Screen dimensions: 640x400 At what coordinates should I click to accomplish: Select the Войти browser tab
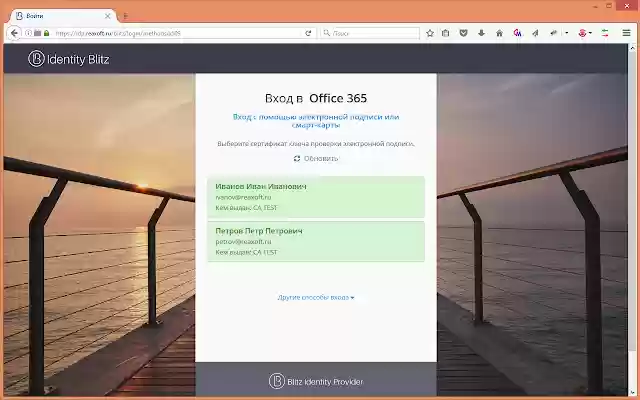click(63, 16)
